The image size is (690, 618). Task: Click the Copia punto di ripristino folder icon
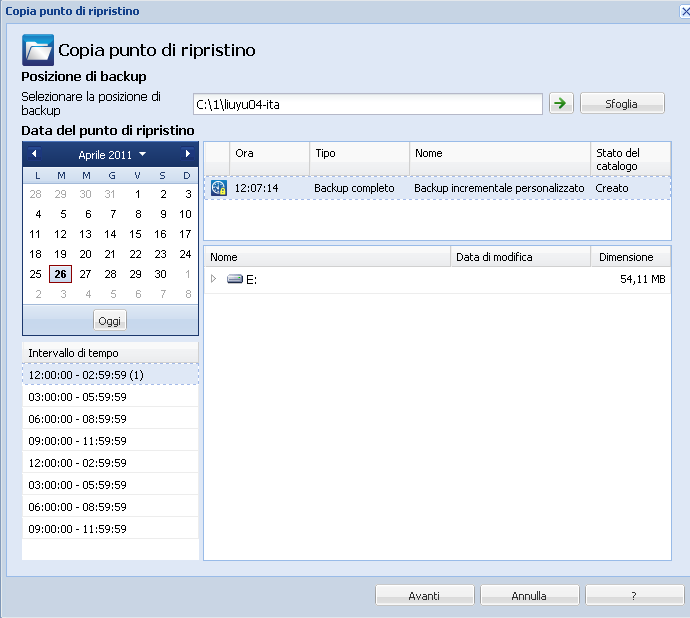tap(37, 49)
